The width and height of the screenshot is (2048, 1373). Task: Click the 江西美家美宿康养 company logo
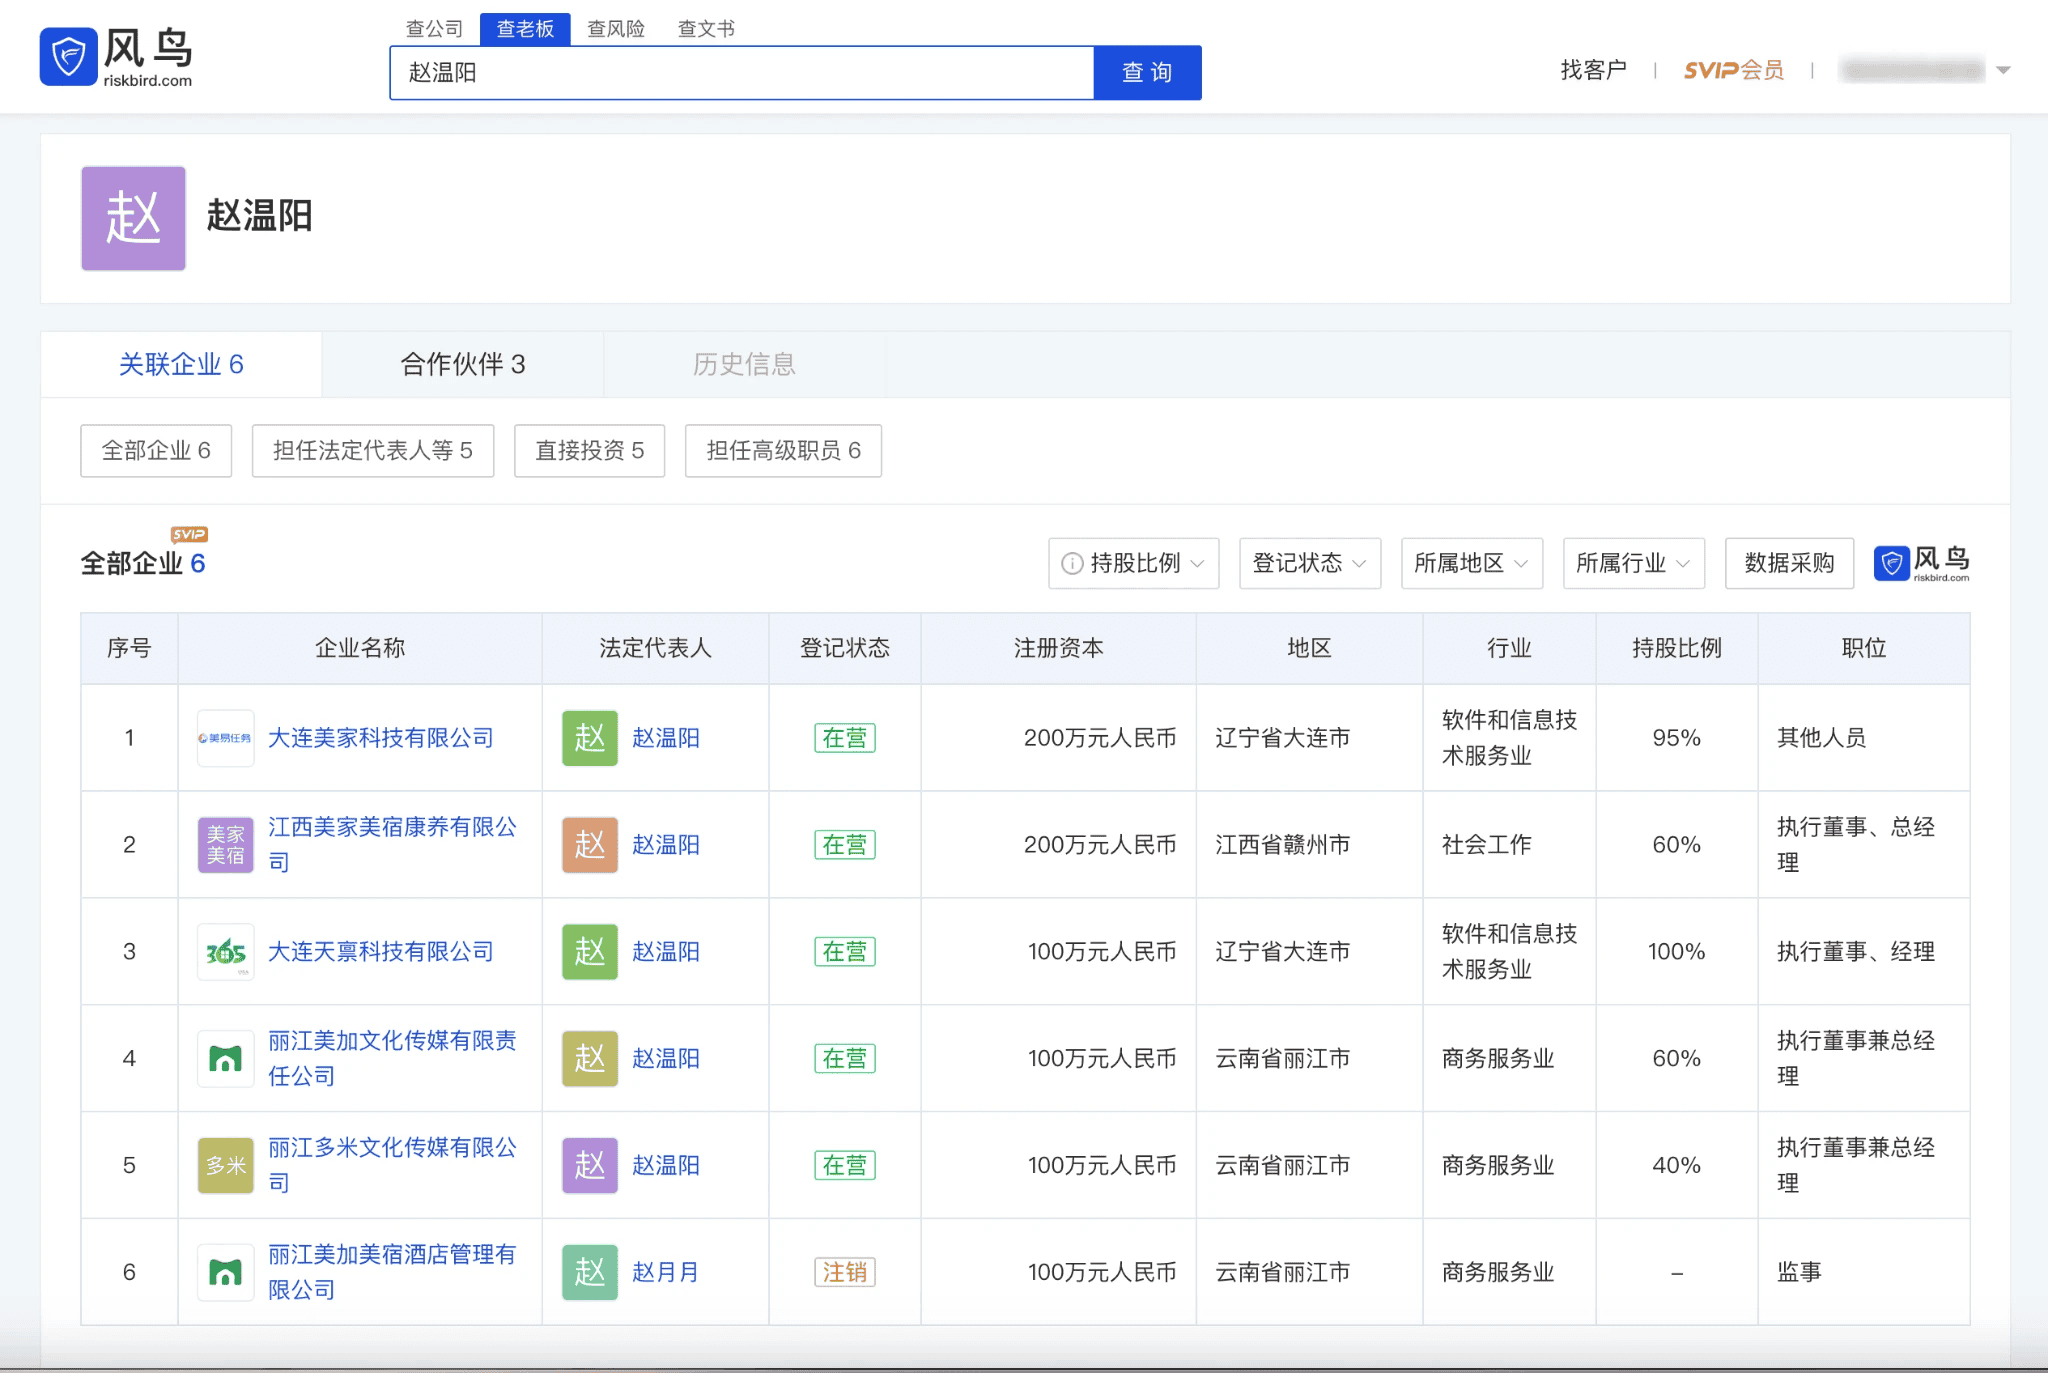(225, 845)
